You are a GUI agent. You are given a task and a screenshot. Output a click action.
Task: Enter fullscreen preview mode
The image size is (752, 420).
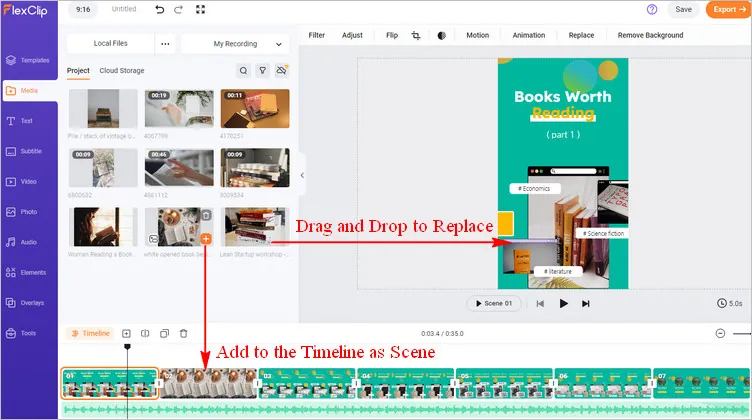pos(200,10)
